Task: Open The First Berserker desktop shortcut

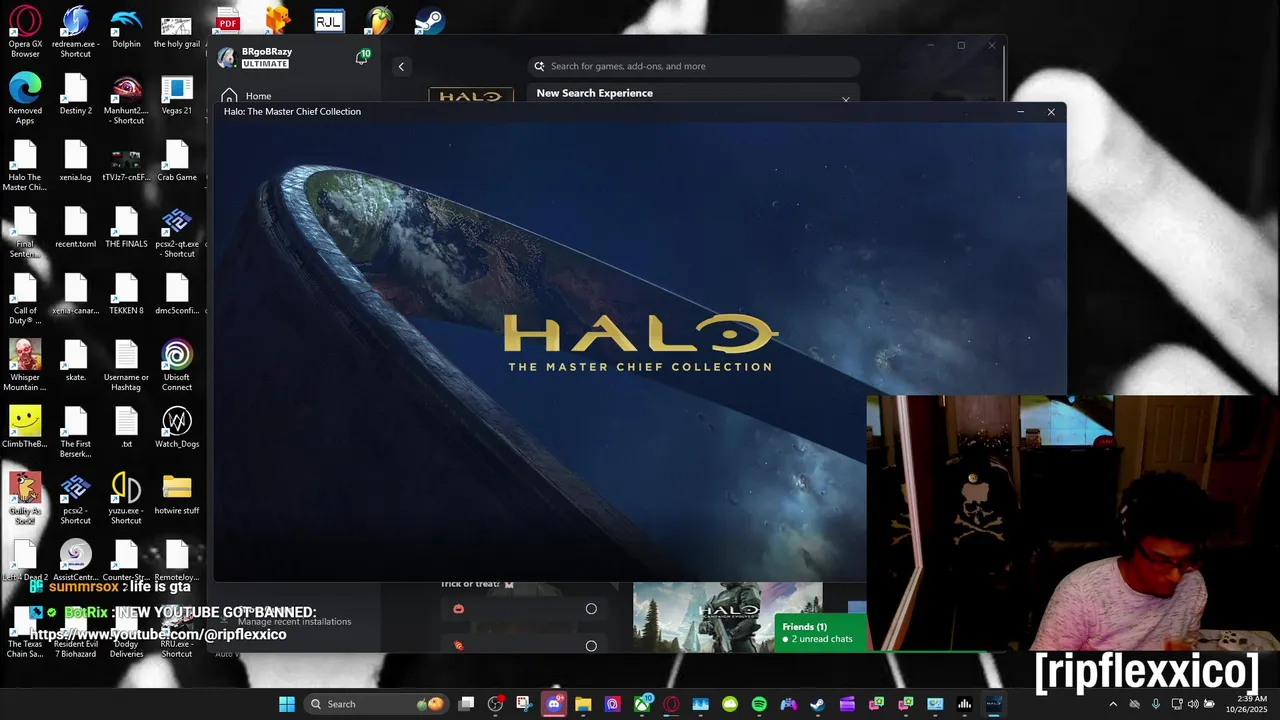Action: 75,432
